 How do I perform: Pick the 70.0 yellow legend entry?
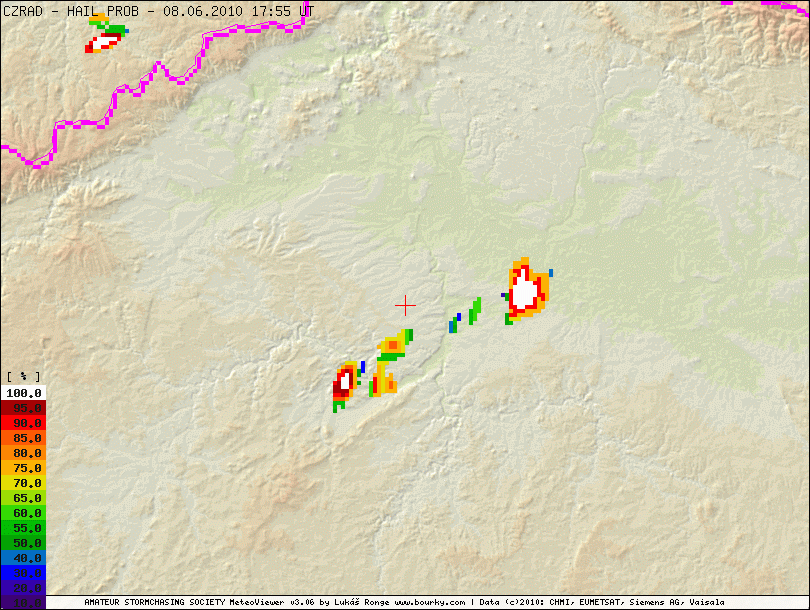tap(23, 483)
